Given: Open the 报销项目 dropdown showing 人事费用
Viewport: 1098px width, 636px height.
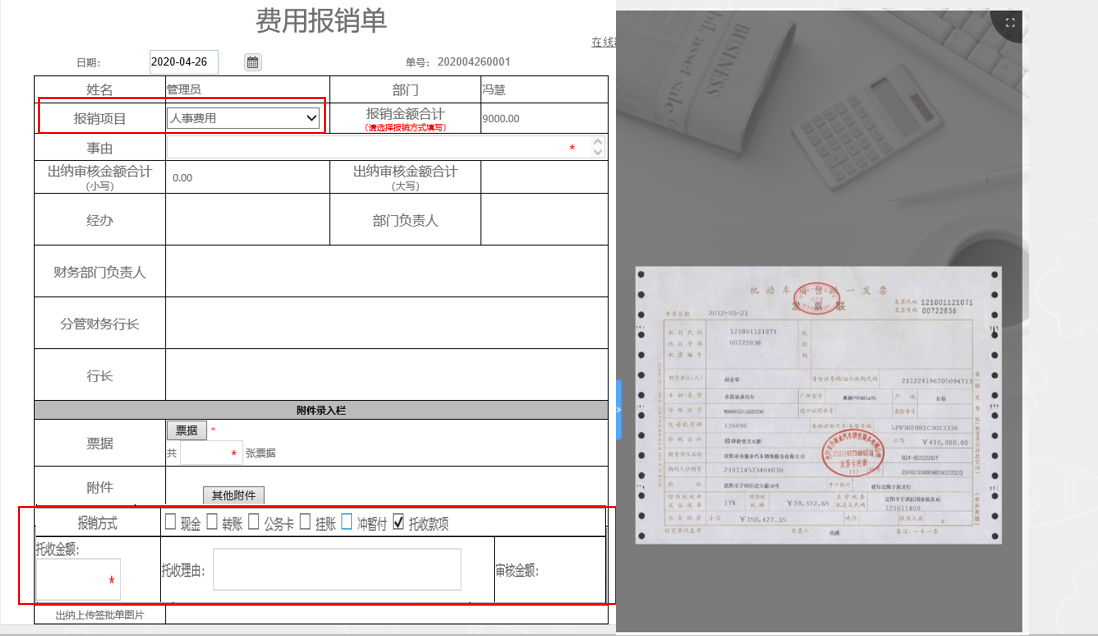Looking at the screenshot, I should pyautogui.click(x=243, y=118).
